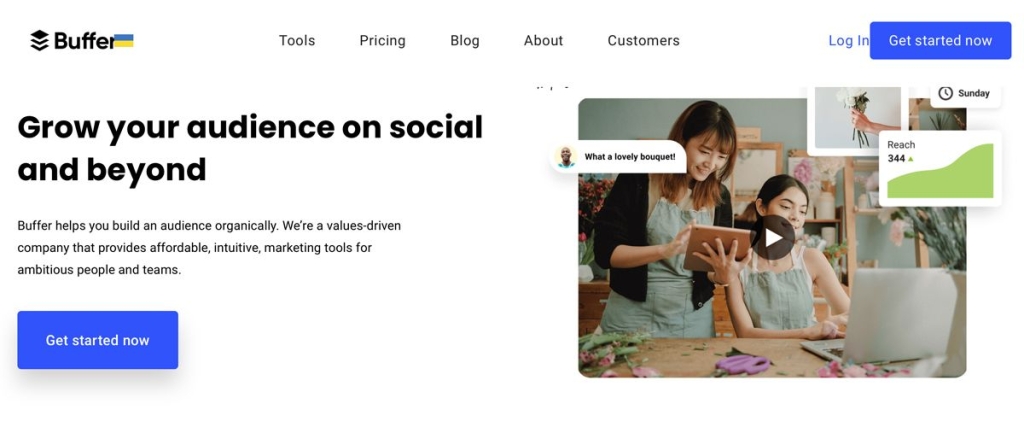Click the clock icon next to Sunday
Image resolution: width=1024 pixels, height=439 pixels.
(945, 93)
